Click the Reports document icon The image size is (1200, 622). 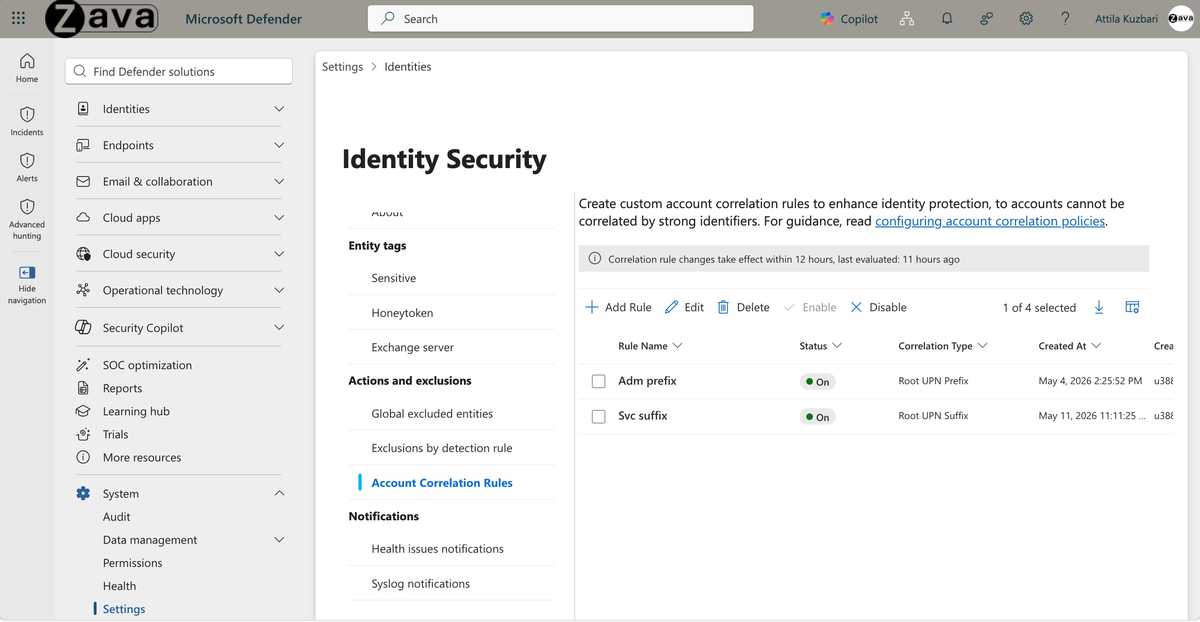click(84, 388)
